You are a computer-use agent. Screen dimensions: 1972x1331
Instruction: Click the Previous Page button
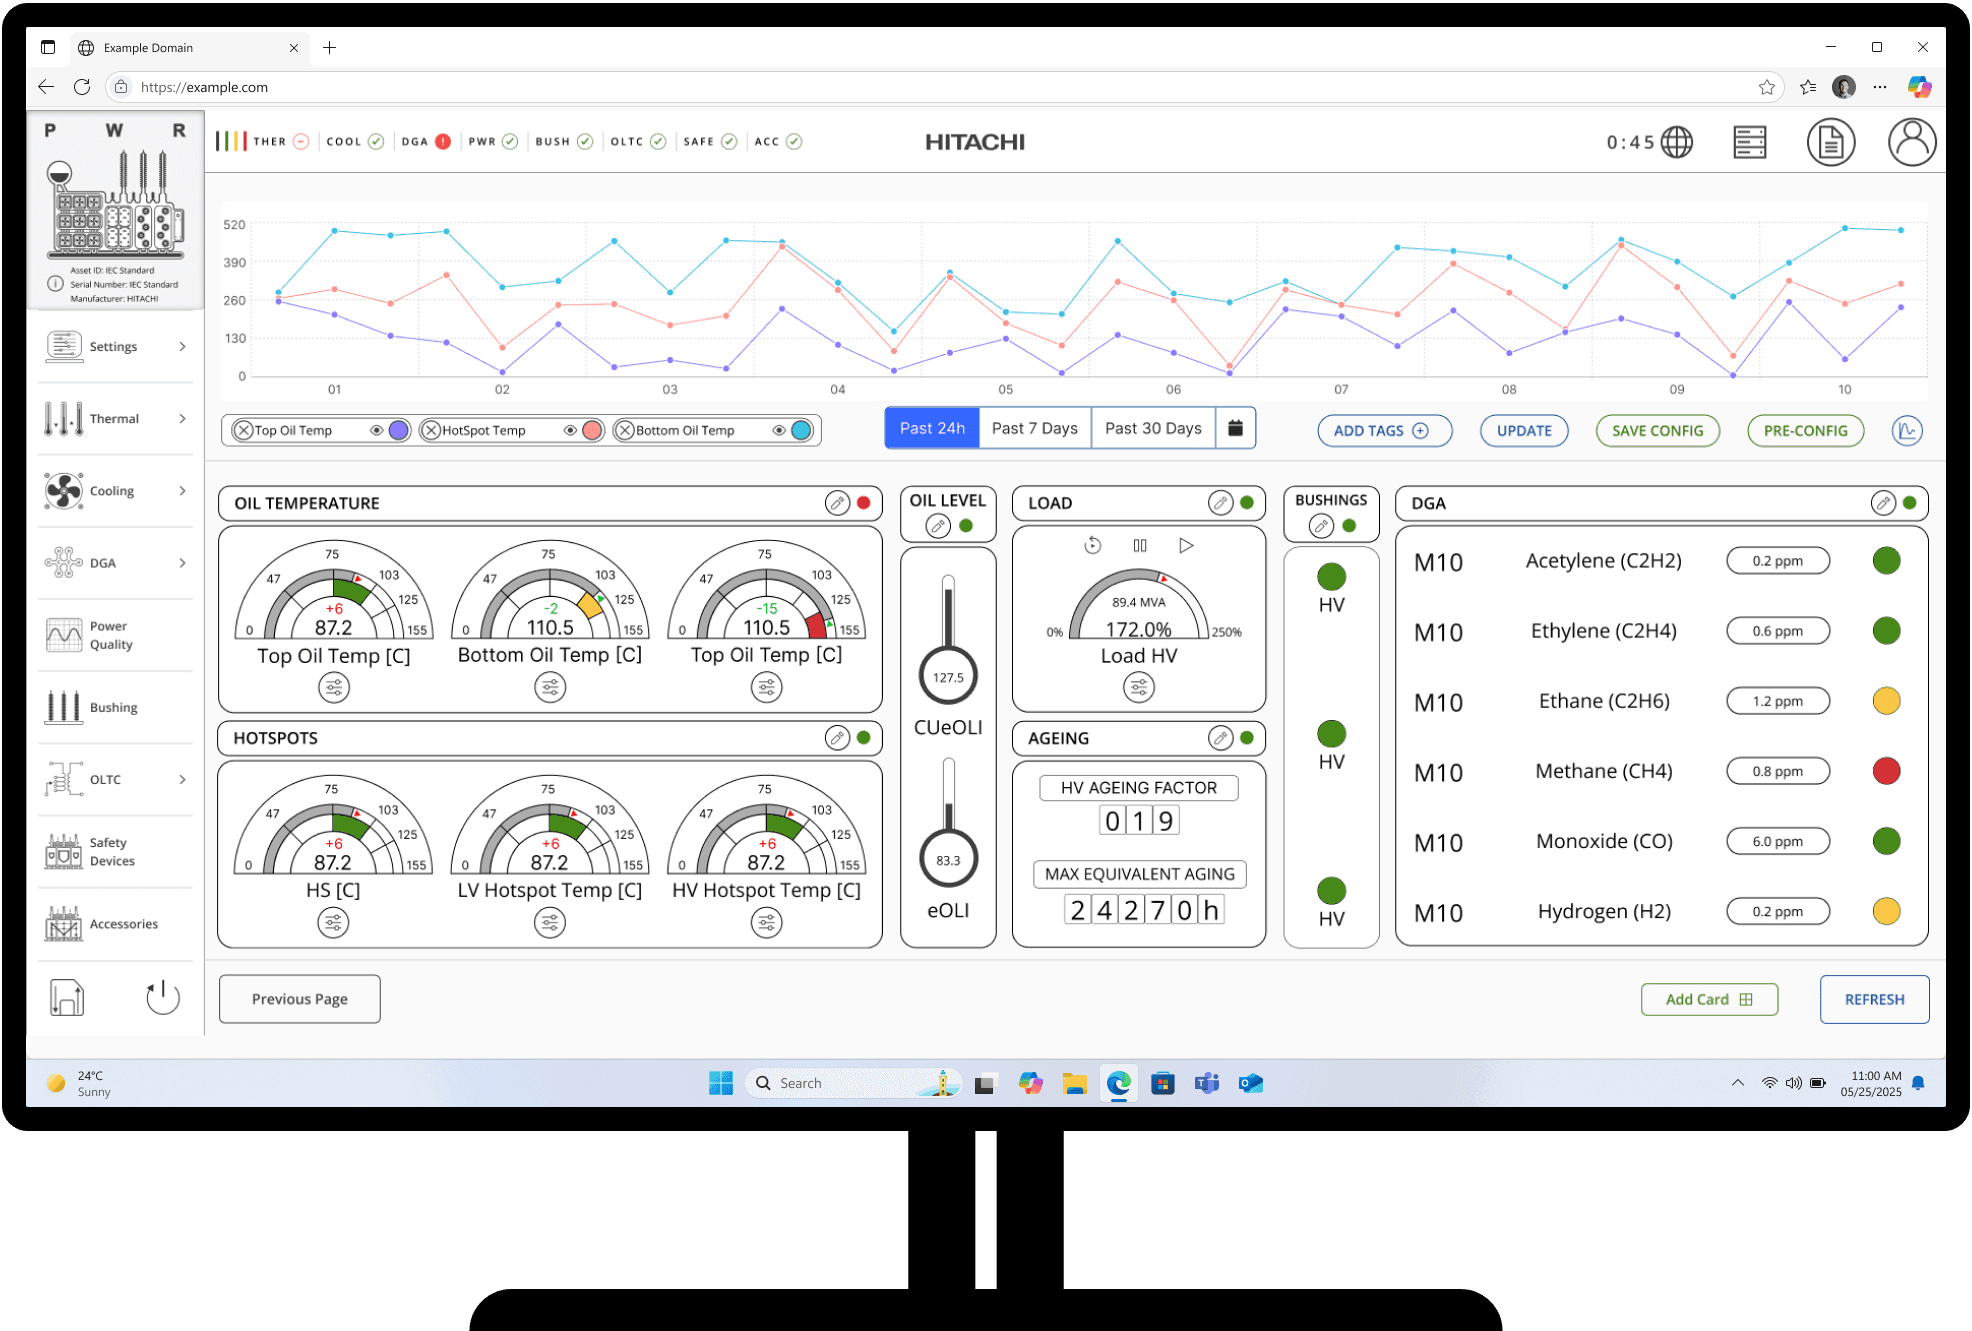tap(299, 999)
